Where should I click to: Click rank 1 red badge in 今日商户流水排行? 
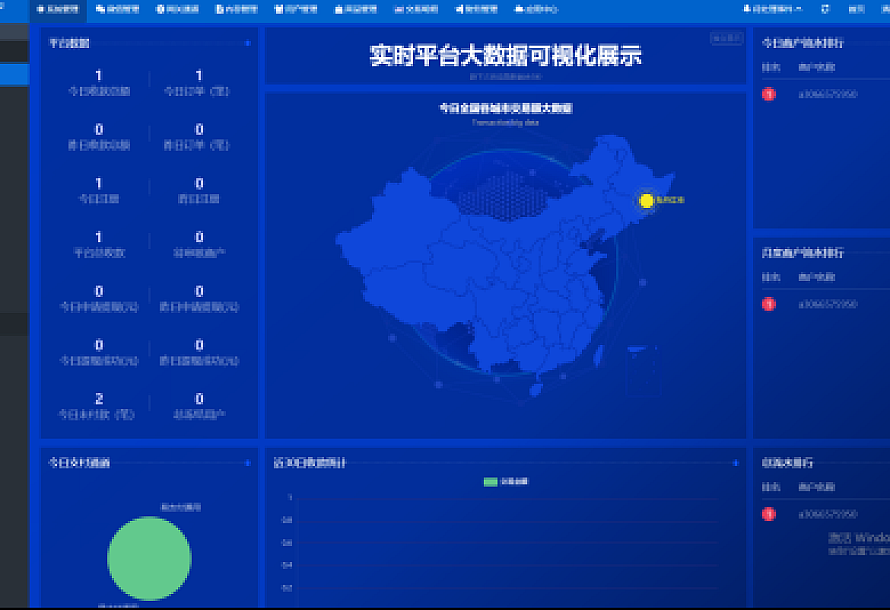point(768,94)
